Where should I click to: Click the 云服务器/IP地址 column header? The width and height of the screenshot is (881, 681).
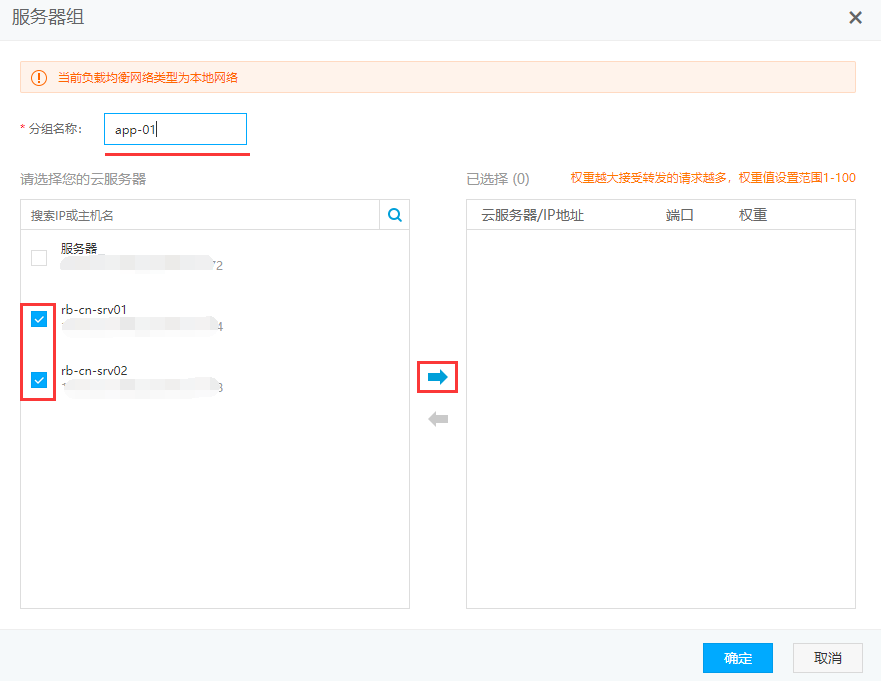coord(532,215)
